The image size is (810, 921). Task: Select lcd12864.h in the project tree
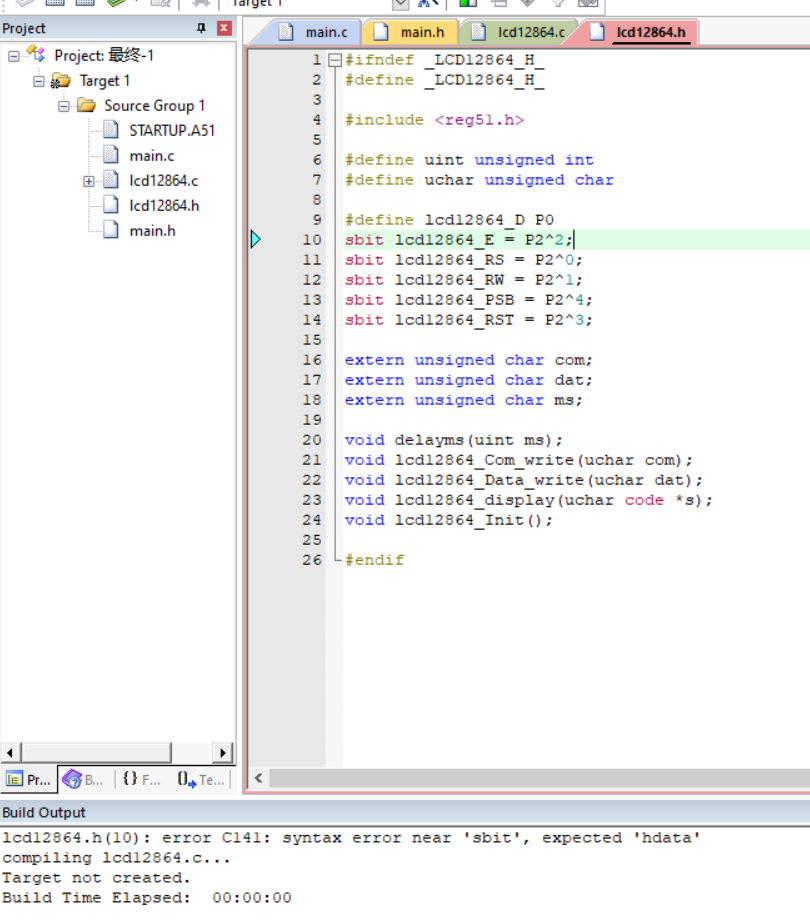click(164, 206)
